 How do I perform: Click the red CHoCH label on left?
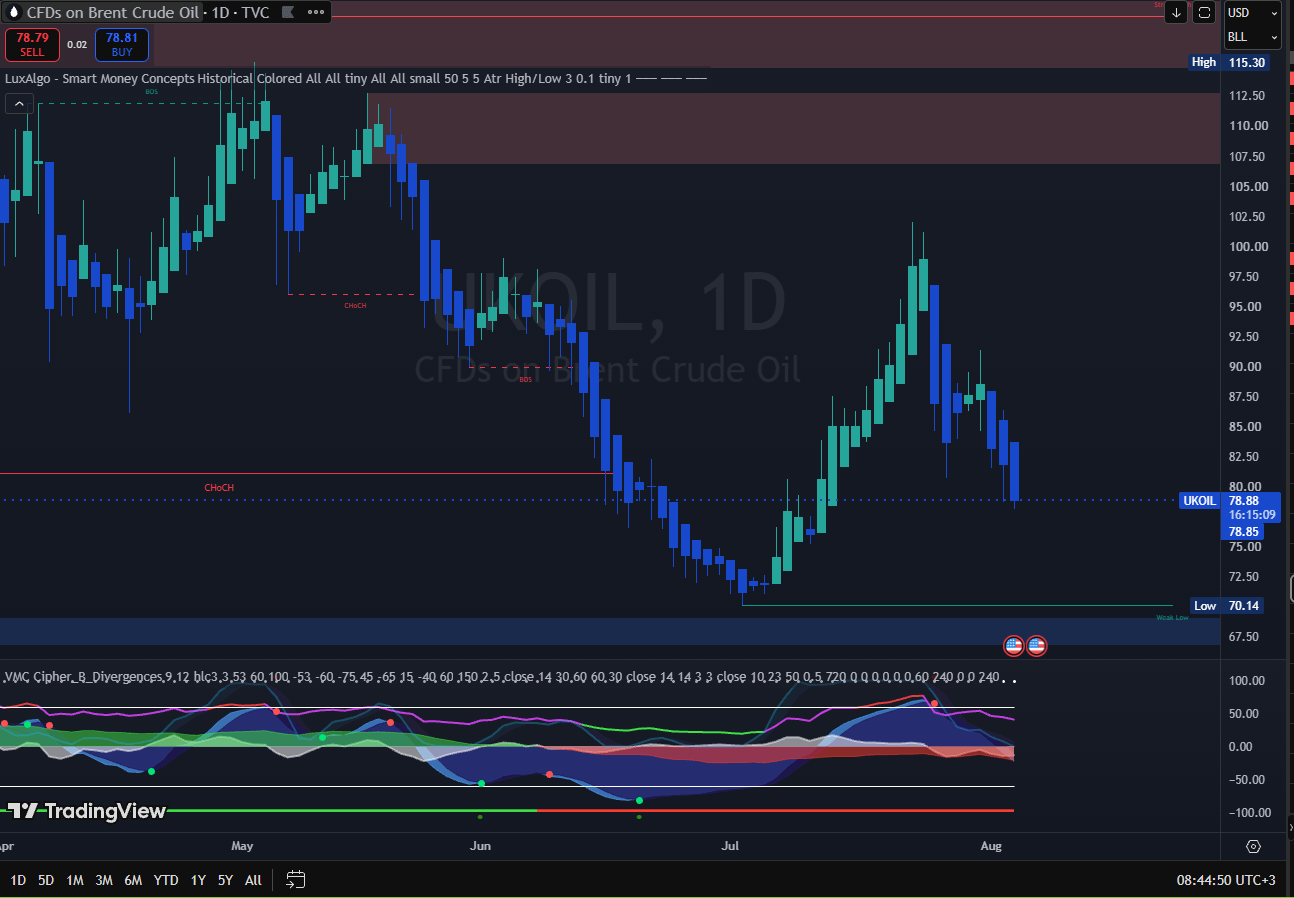point(219,488)
